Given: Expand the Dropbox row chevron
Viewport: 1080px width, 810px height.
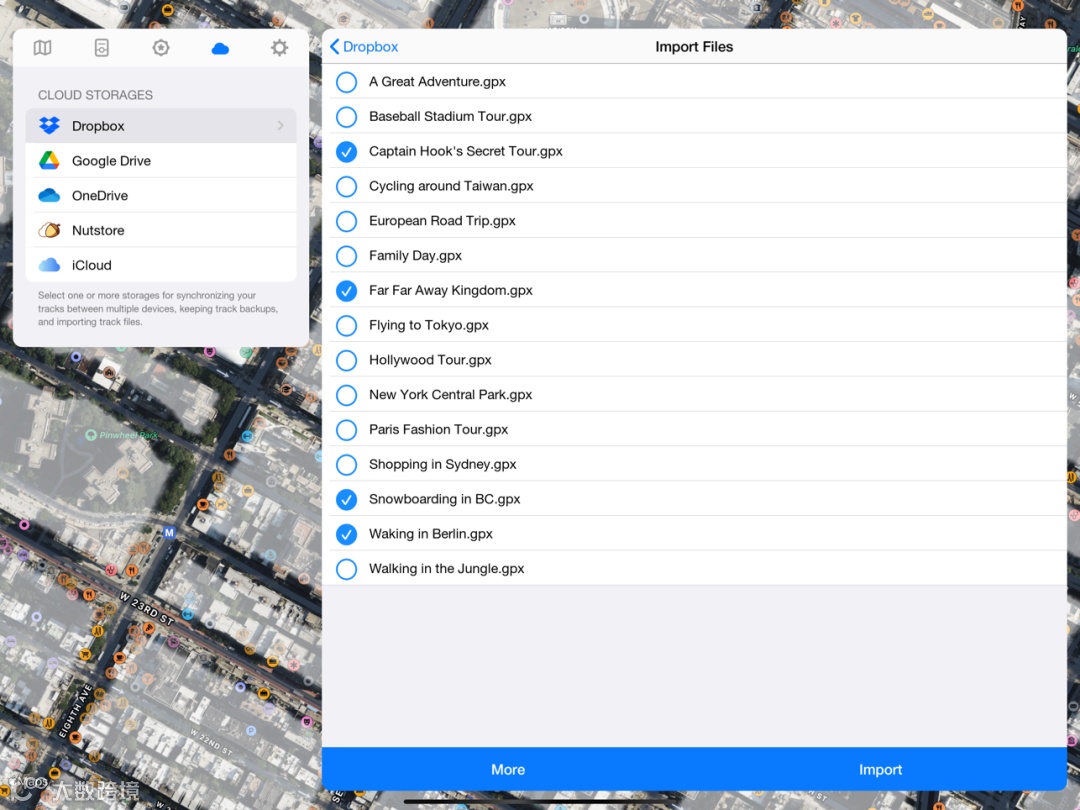Looking at the screenshot, I should (x=280, y=125).
